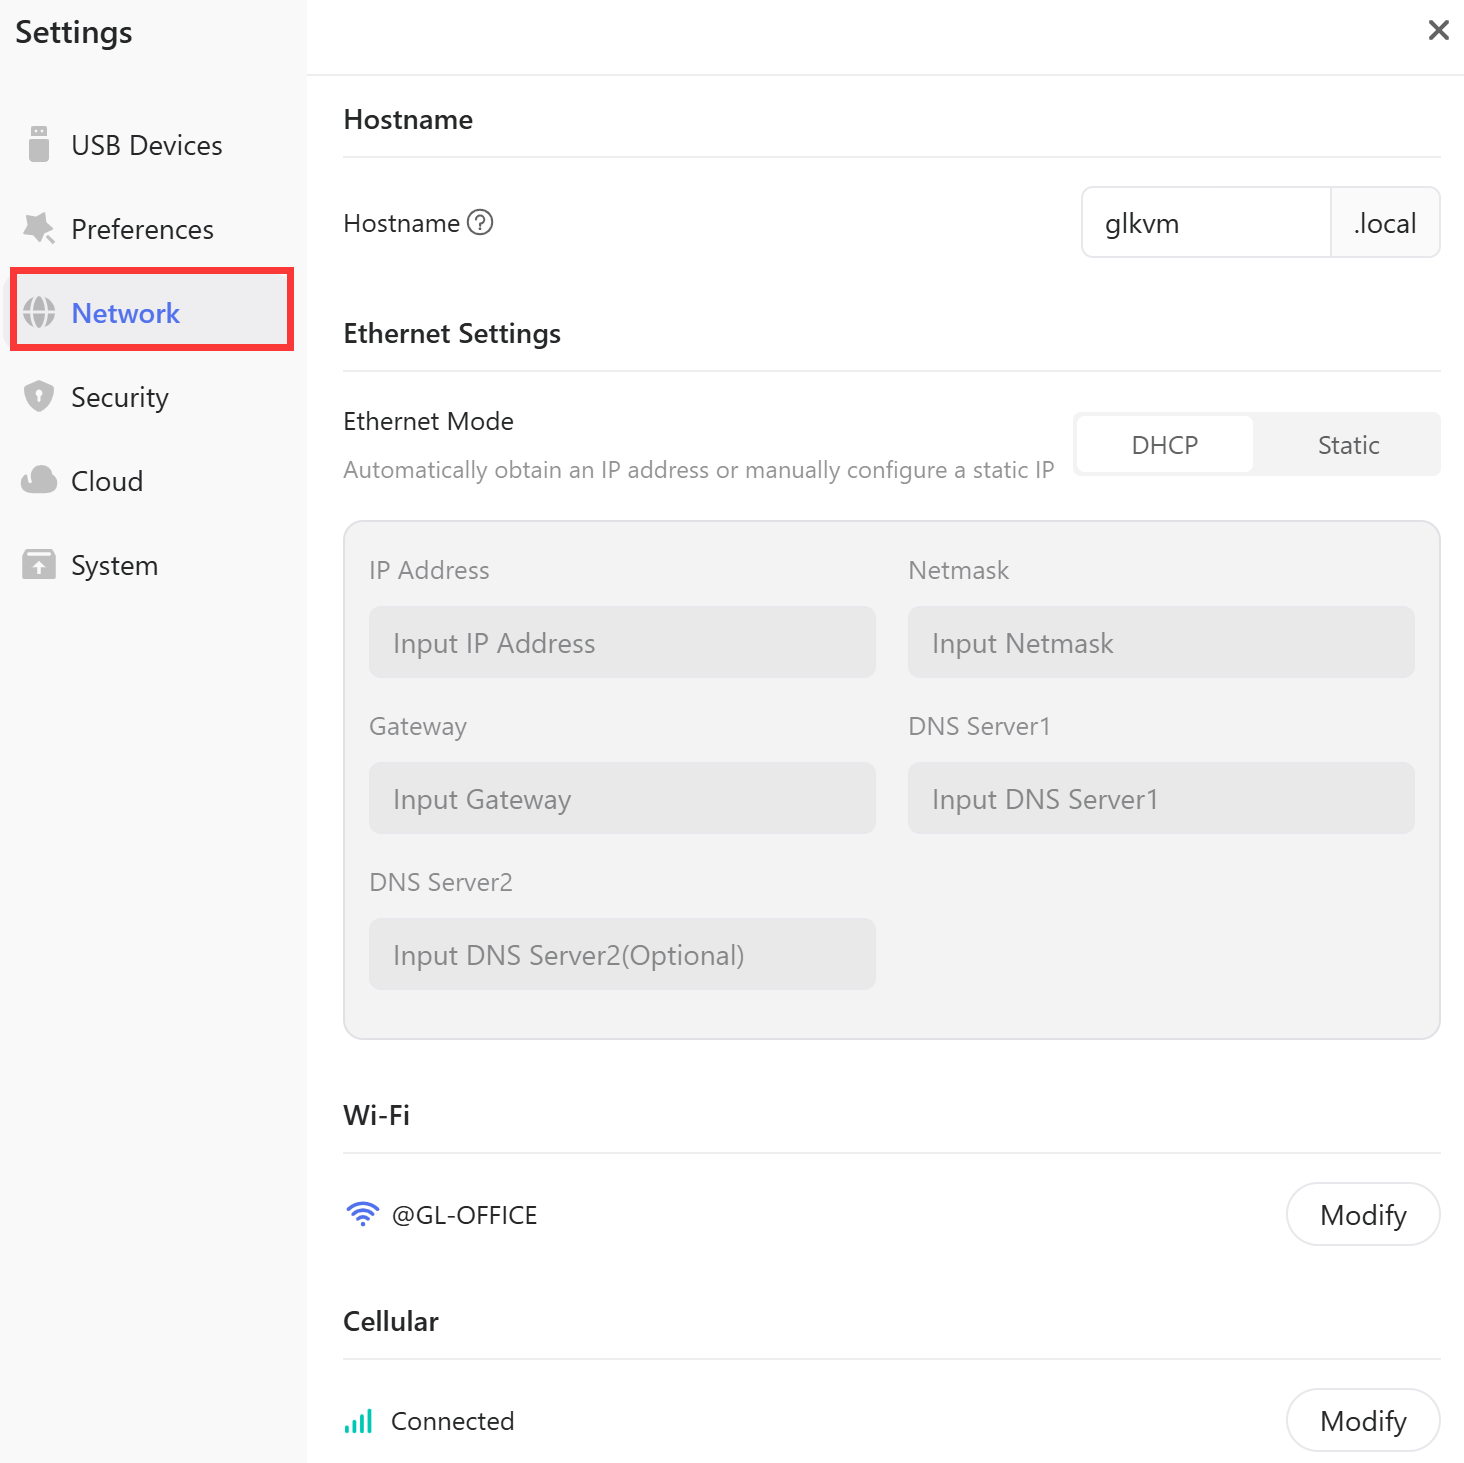Focus the glkvm hostname field
The height and width of the screenshot is (1463, 1464).
[x=1206, y=222]
